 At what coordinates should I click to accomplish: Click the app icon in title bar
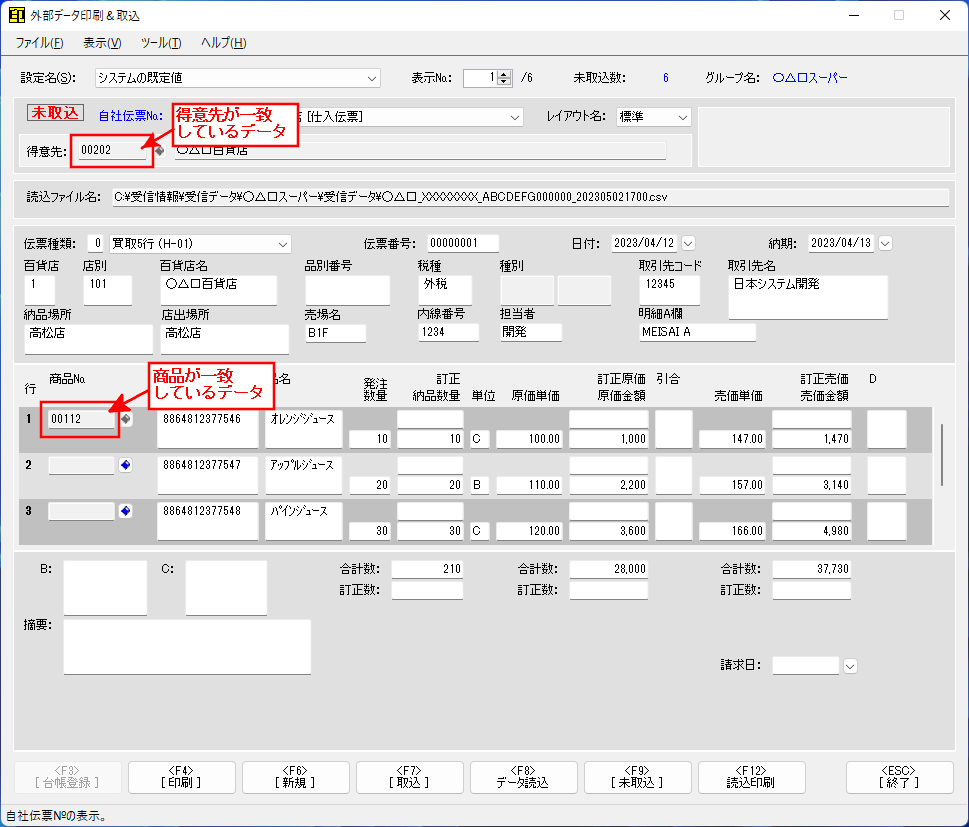pos(17,15)
